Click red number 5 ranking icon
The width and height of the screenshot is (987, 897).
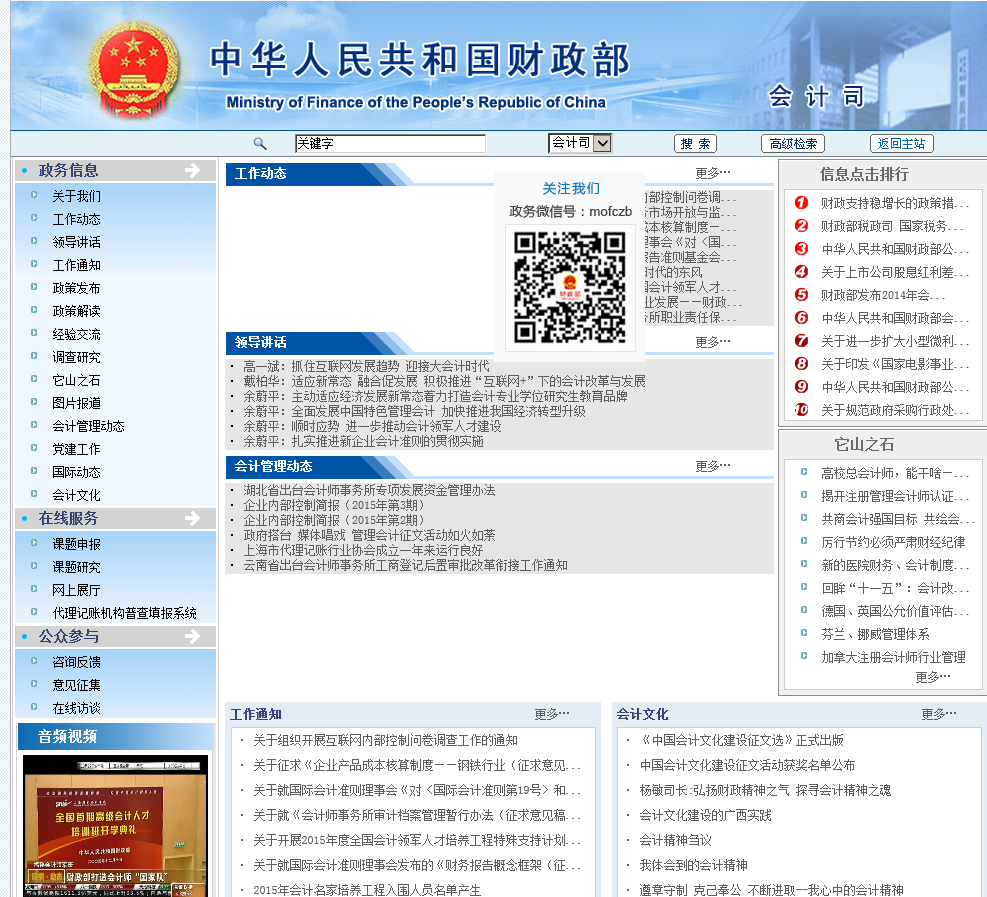[x=801, y=295]
